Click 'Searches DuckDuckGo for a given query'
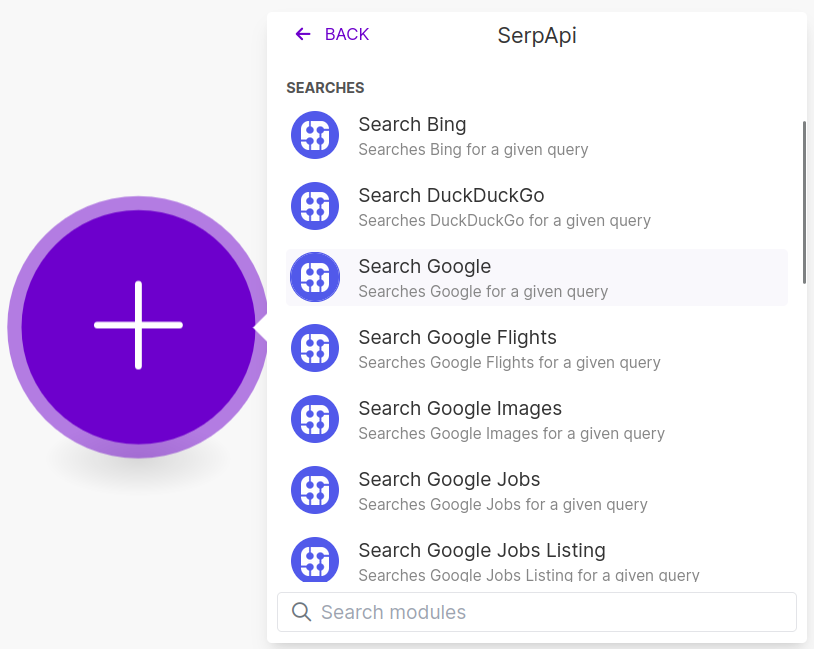This screenshot has height=649, width=814. (x=504, y=221)
